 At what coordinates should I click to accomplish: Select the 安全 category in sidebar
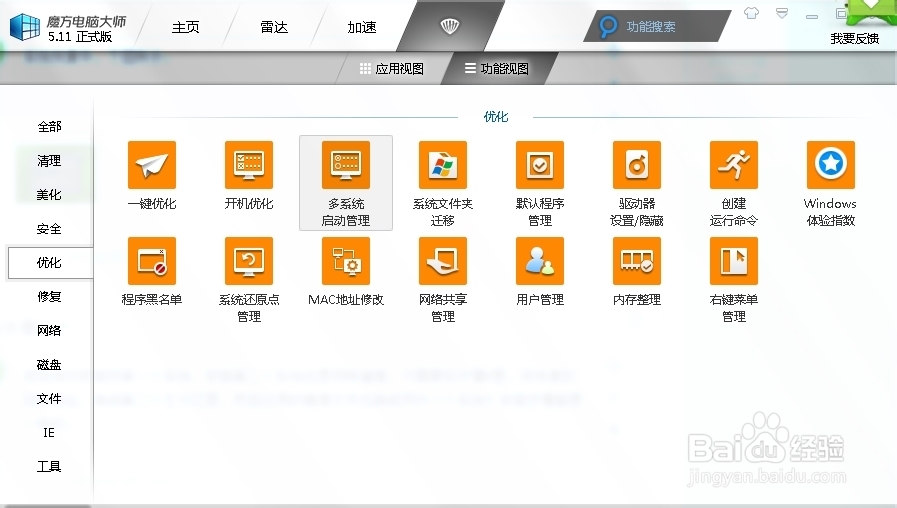pyautogui.click(x=49, y=229)
